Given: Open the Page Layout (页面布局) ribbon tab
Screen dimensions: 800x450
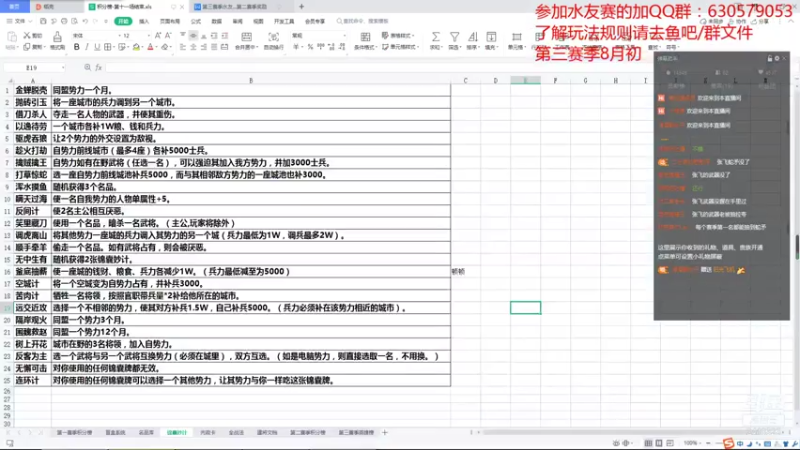Looking at the screenshot, I should [170, 21].
